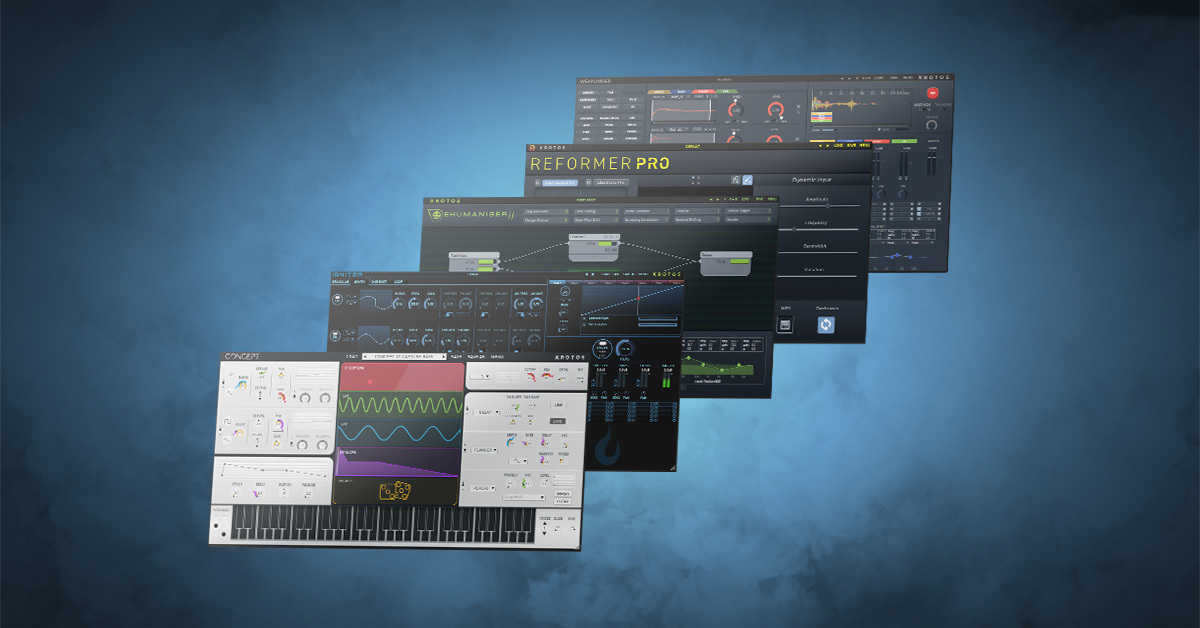Click the highlighted blue tool icon in Reformer Pro
The height and width of the screenshot is (628, 1200).
click(x=747, y=179)
